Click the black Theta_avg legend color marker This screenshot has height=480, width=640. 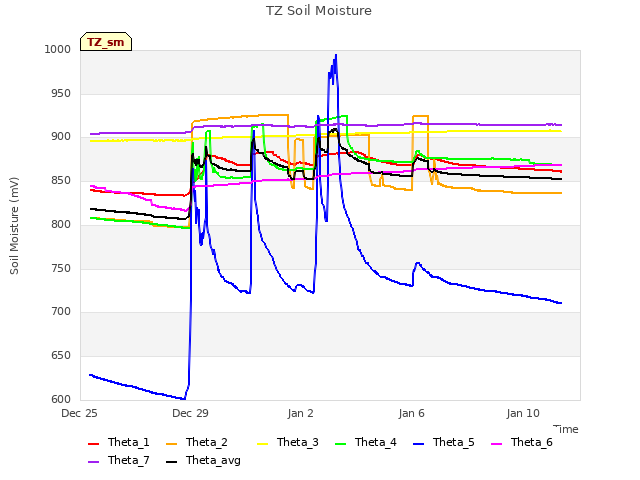pyautogui.click(x=171, y=462)
